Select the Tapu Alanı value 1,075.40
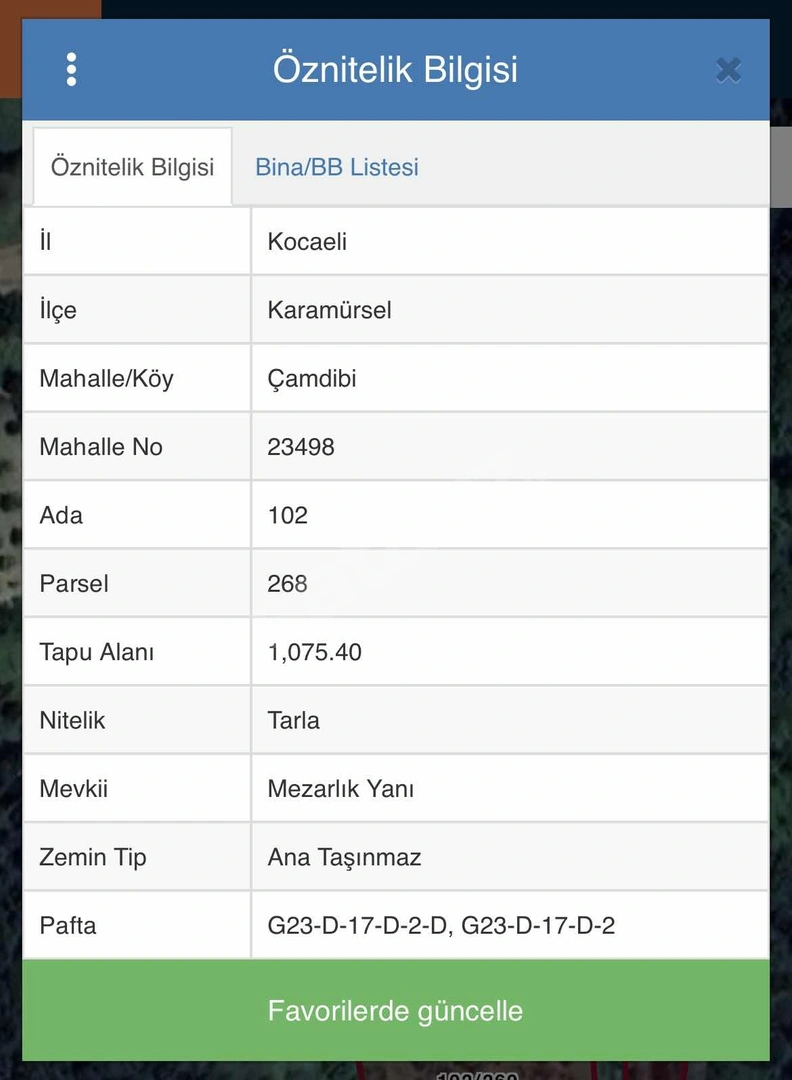 point(314,652)
